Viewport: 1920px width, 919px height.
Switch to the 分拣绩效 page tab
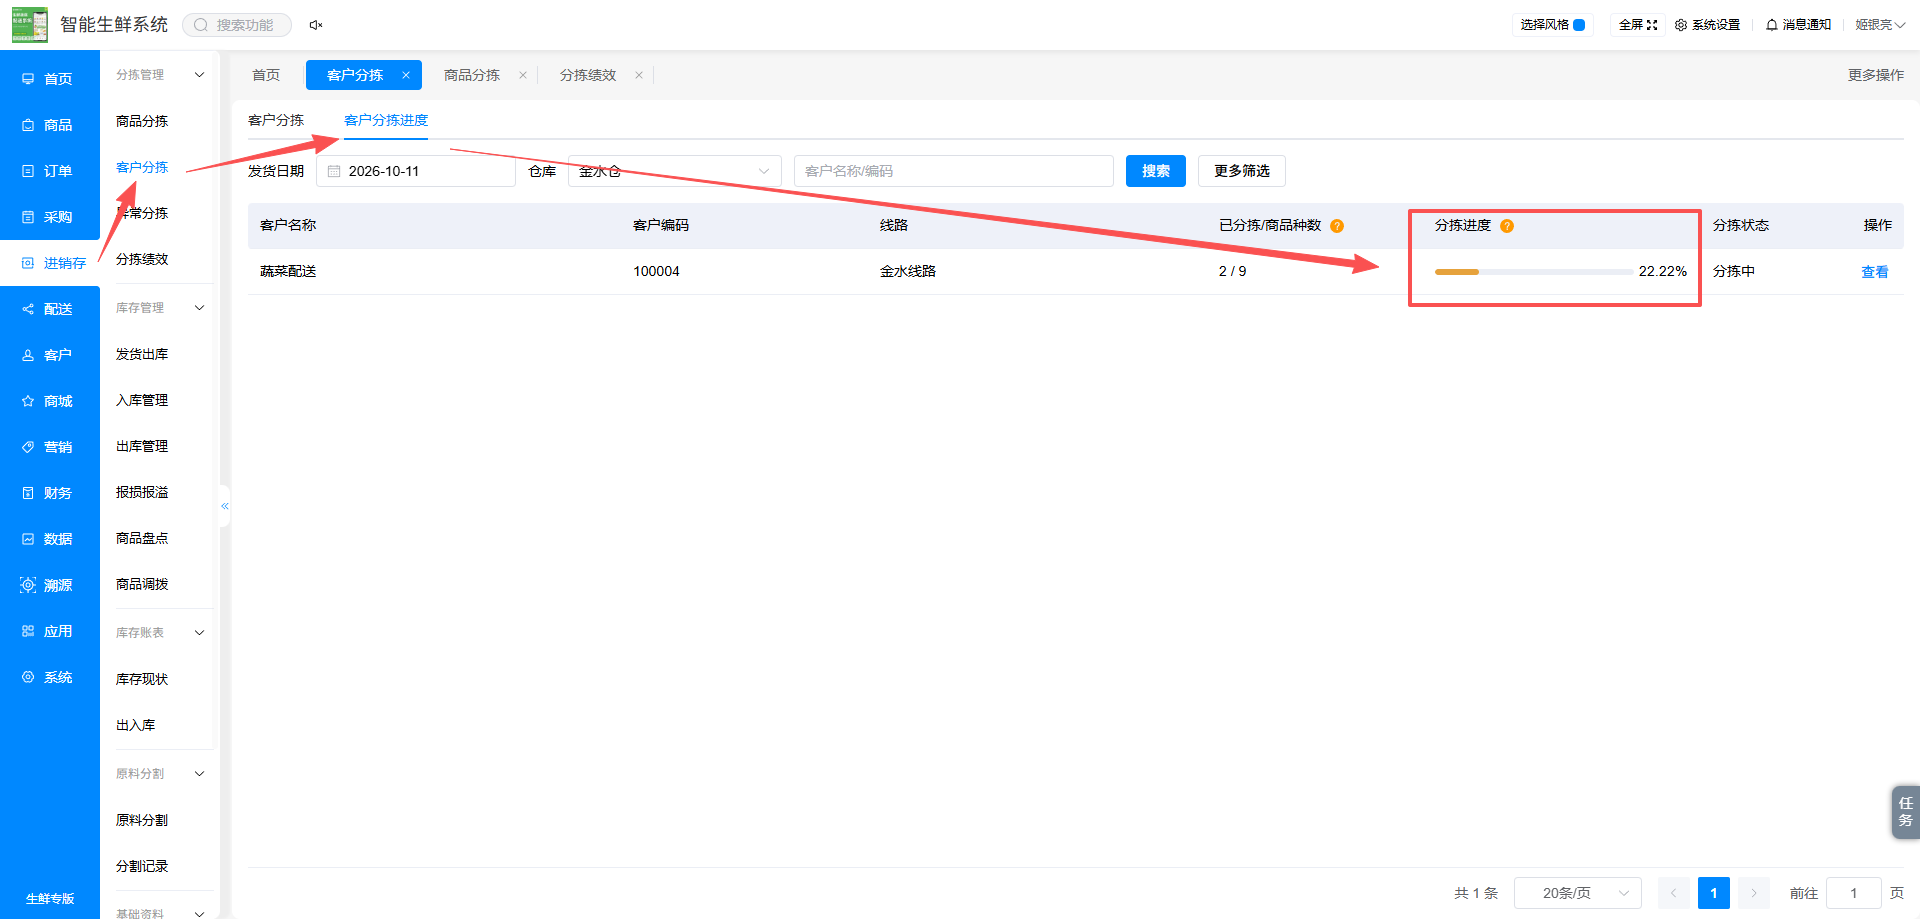point(588,75)
